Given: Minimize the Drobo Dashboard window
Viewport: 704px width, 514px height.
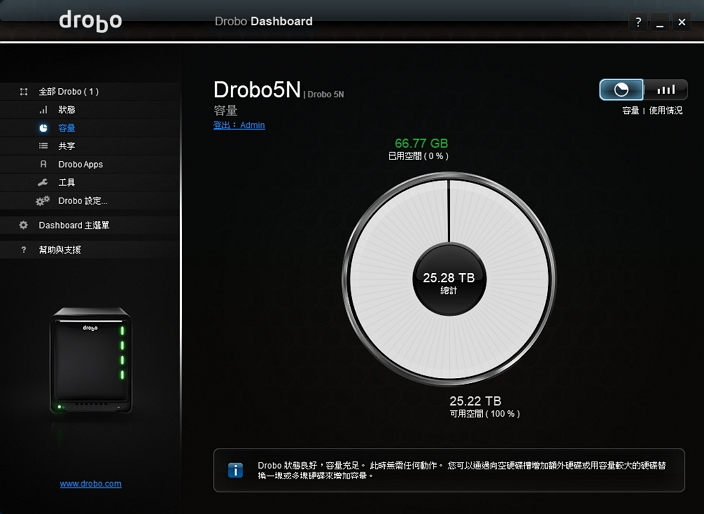Looking at the screenshot, I should tap(660, 22).
